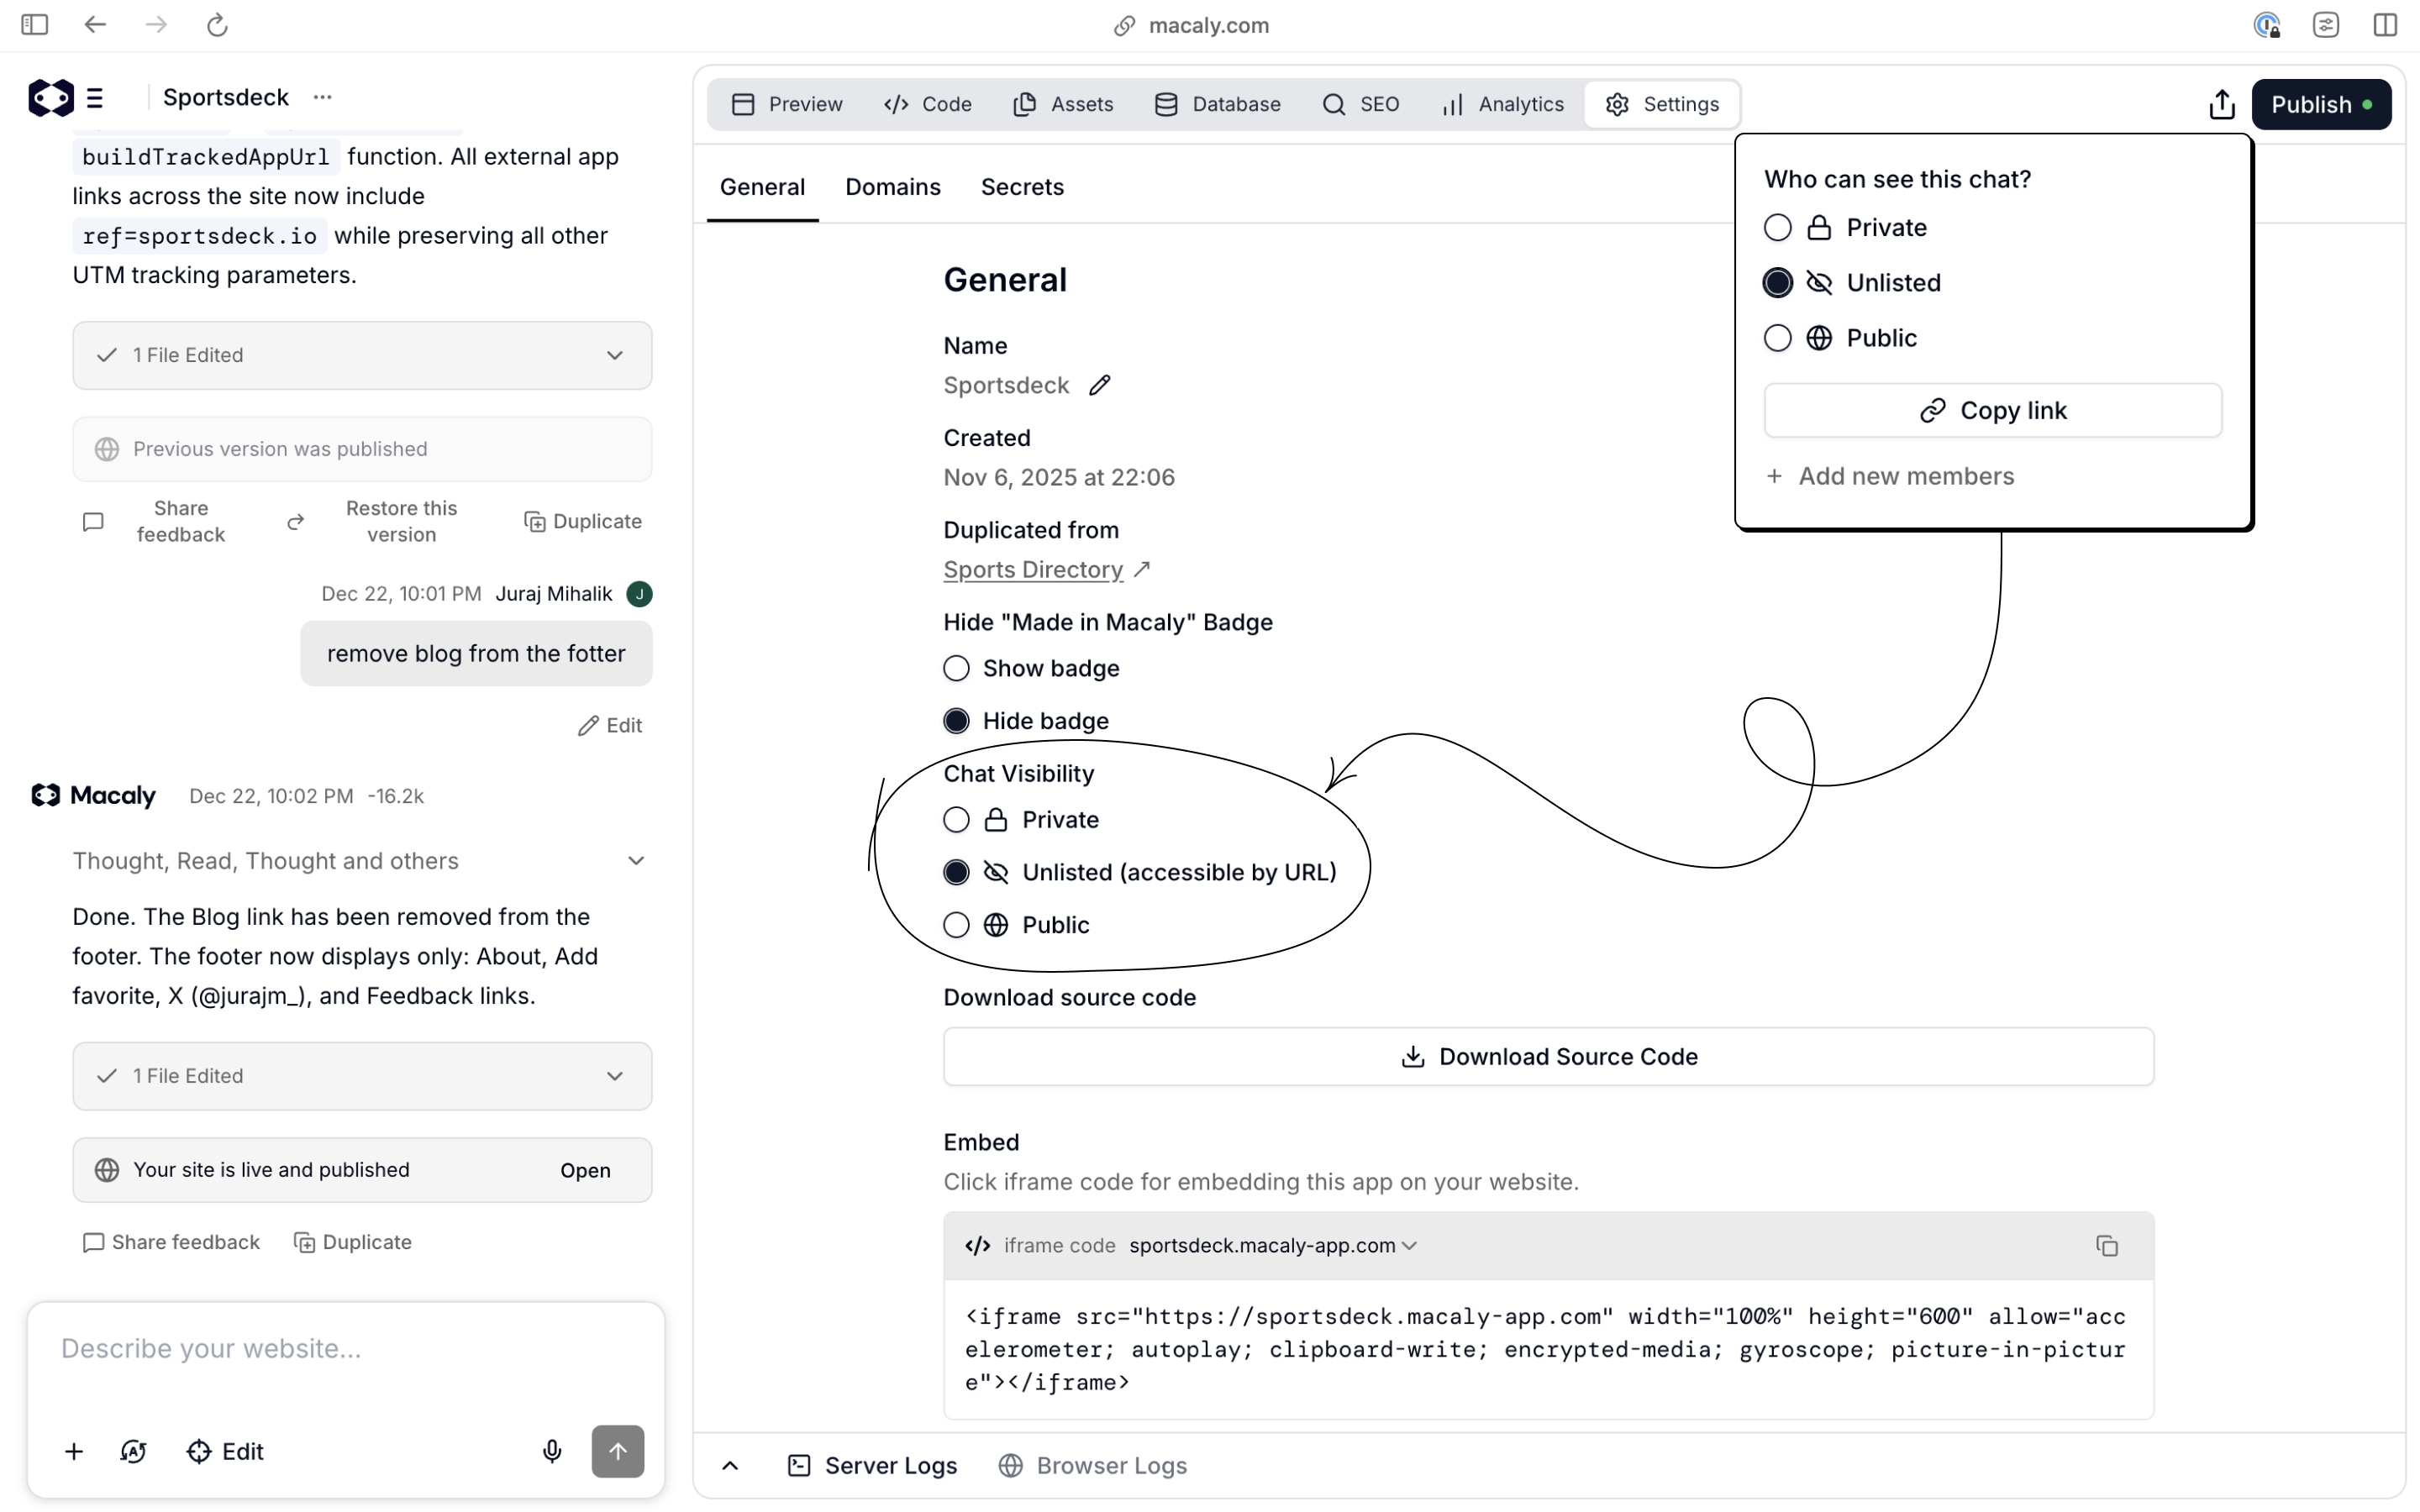The width and height of the screenshot is (2420, 1512).
Task: Edit the project name with the pencil icon
Action: click(1100, 385)
